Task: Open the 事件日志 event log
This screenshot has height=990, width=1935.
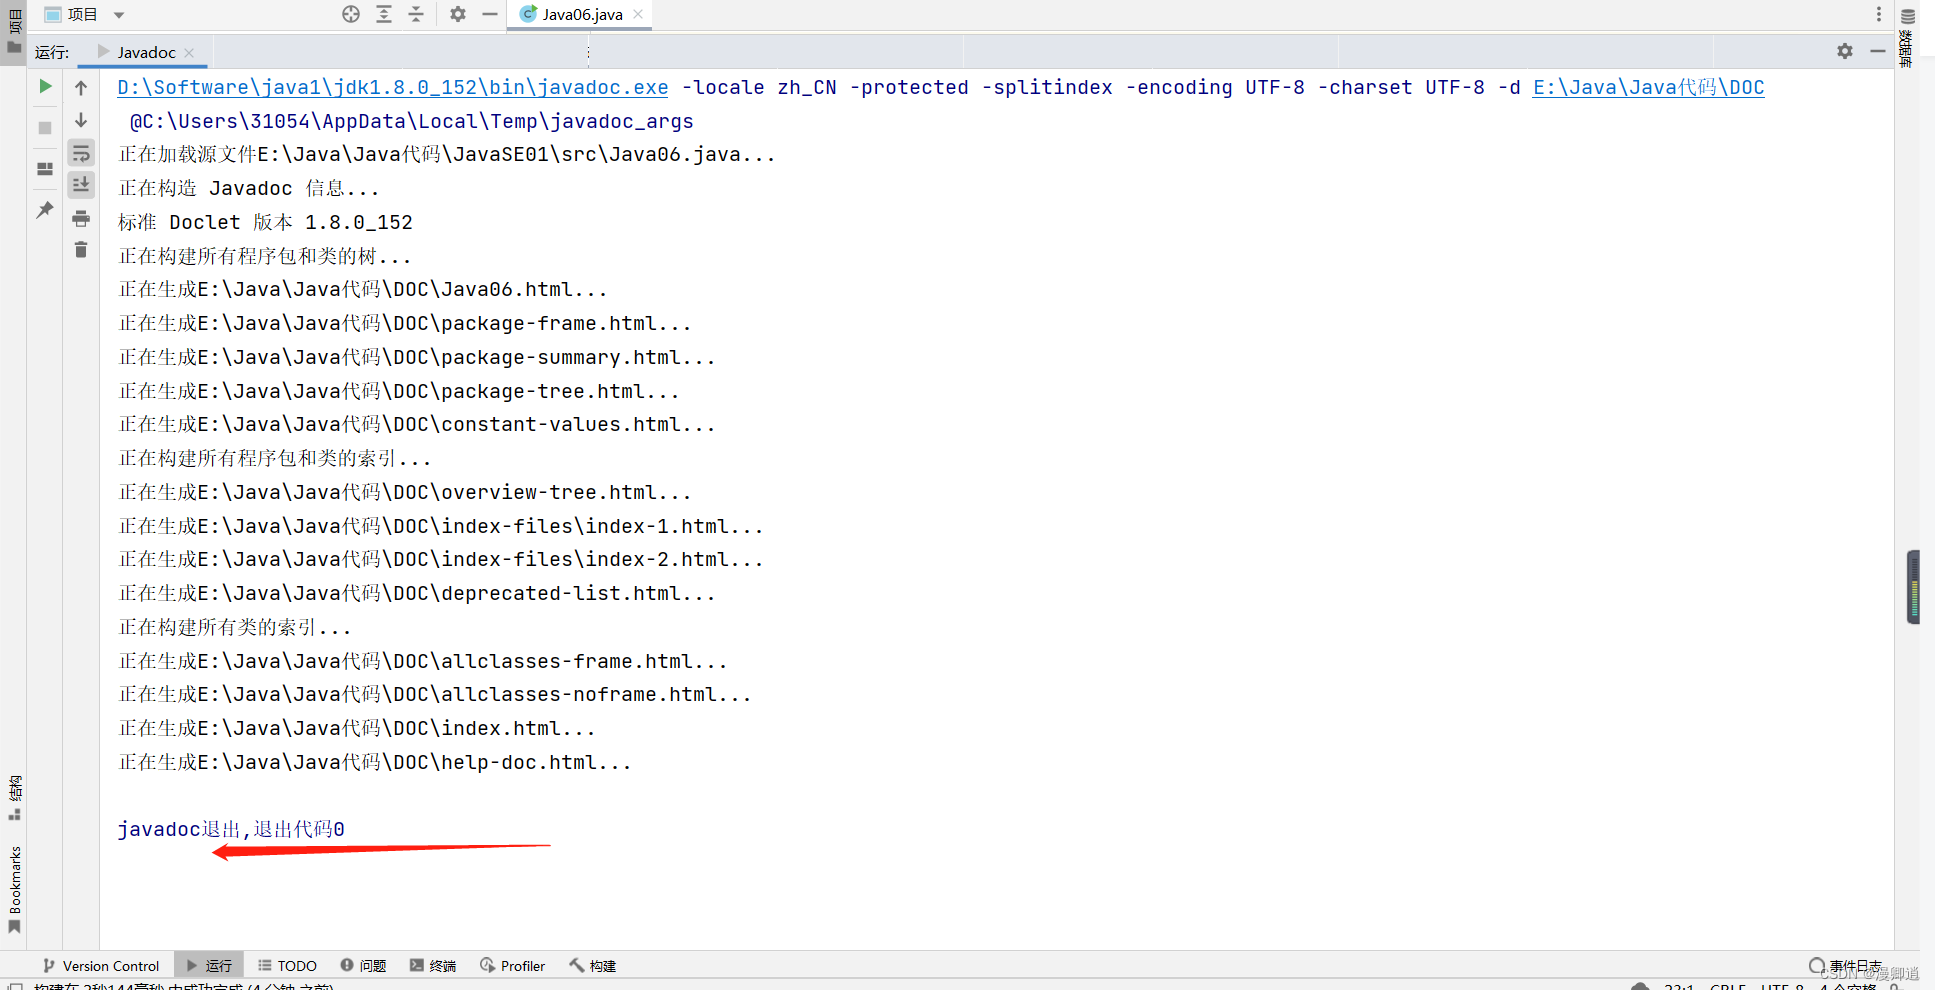Action: tap(1846, 966)
